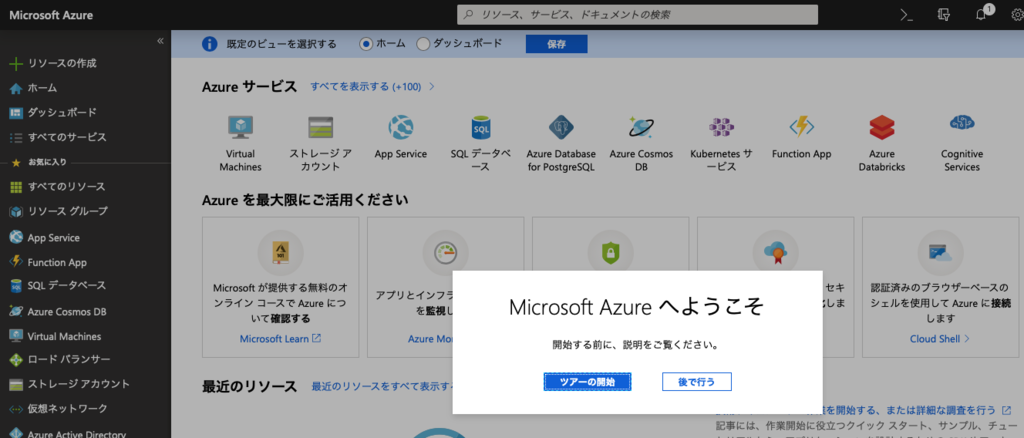Open Virtual Machines service icon
Image resolution: width=1024 pixels, height=438 pixels.
[240, 128]
